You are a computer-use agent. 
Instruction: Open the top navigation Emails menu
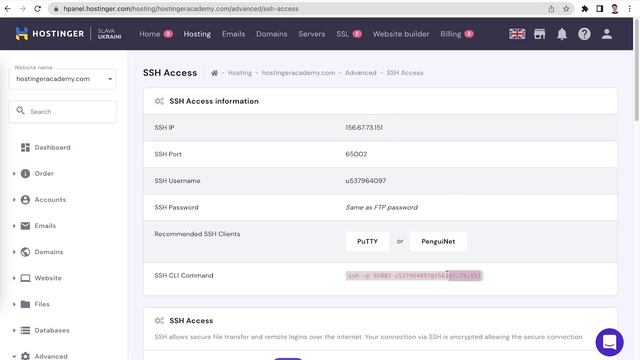[233, 34]
